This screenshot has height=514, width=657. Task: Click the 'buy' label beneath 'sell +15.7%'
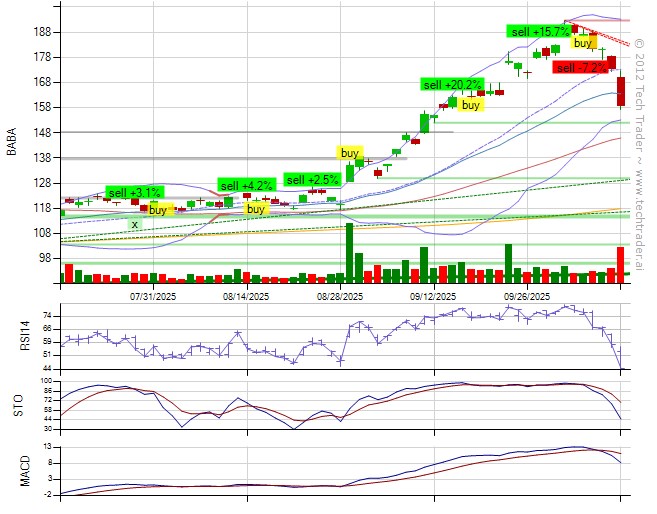point(583,43)
